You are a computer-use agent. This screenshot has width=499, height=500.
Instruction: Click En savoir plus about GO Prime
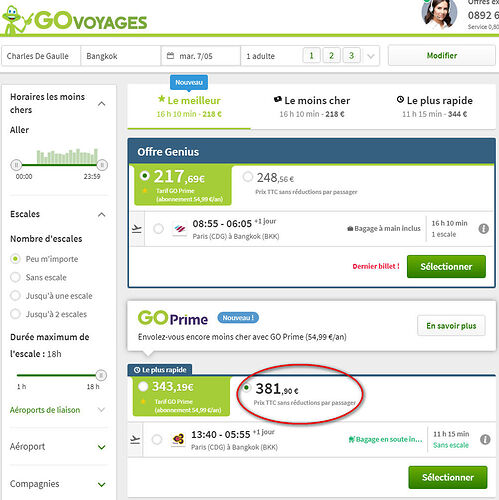pos(451,326)
